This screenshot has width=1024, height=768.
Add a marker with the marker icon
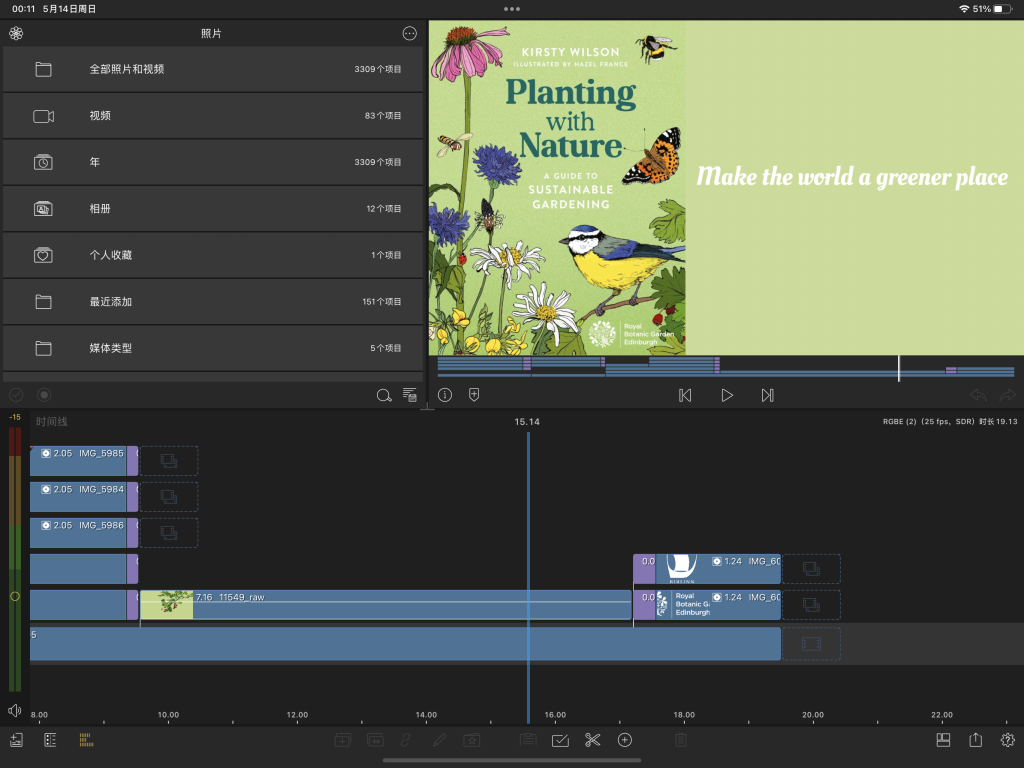(474, 394)
